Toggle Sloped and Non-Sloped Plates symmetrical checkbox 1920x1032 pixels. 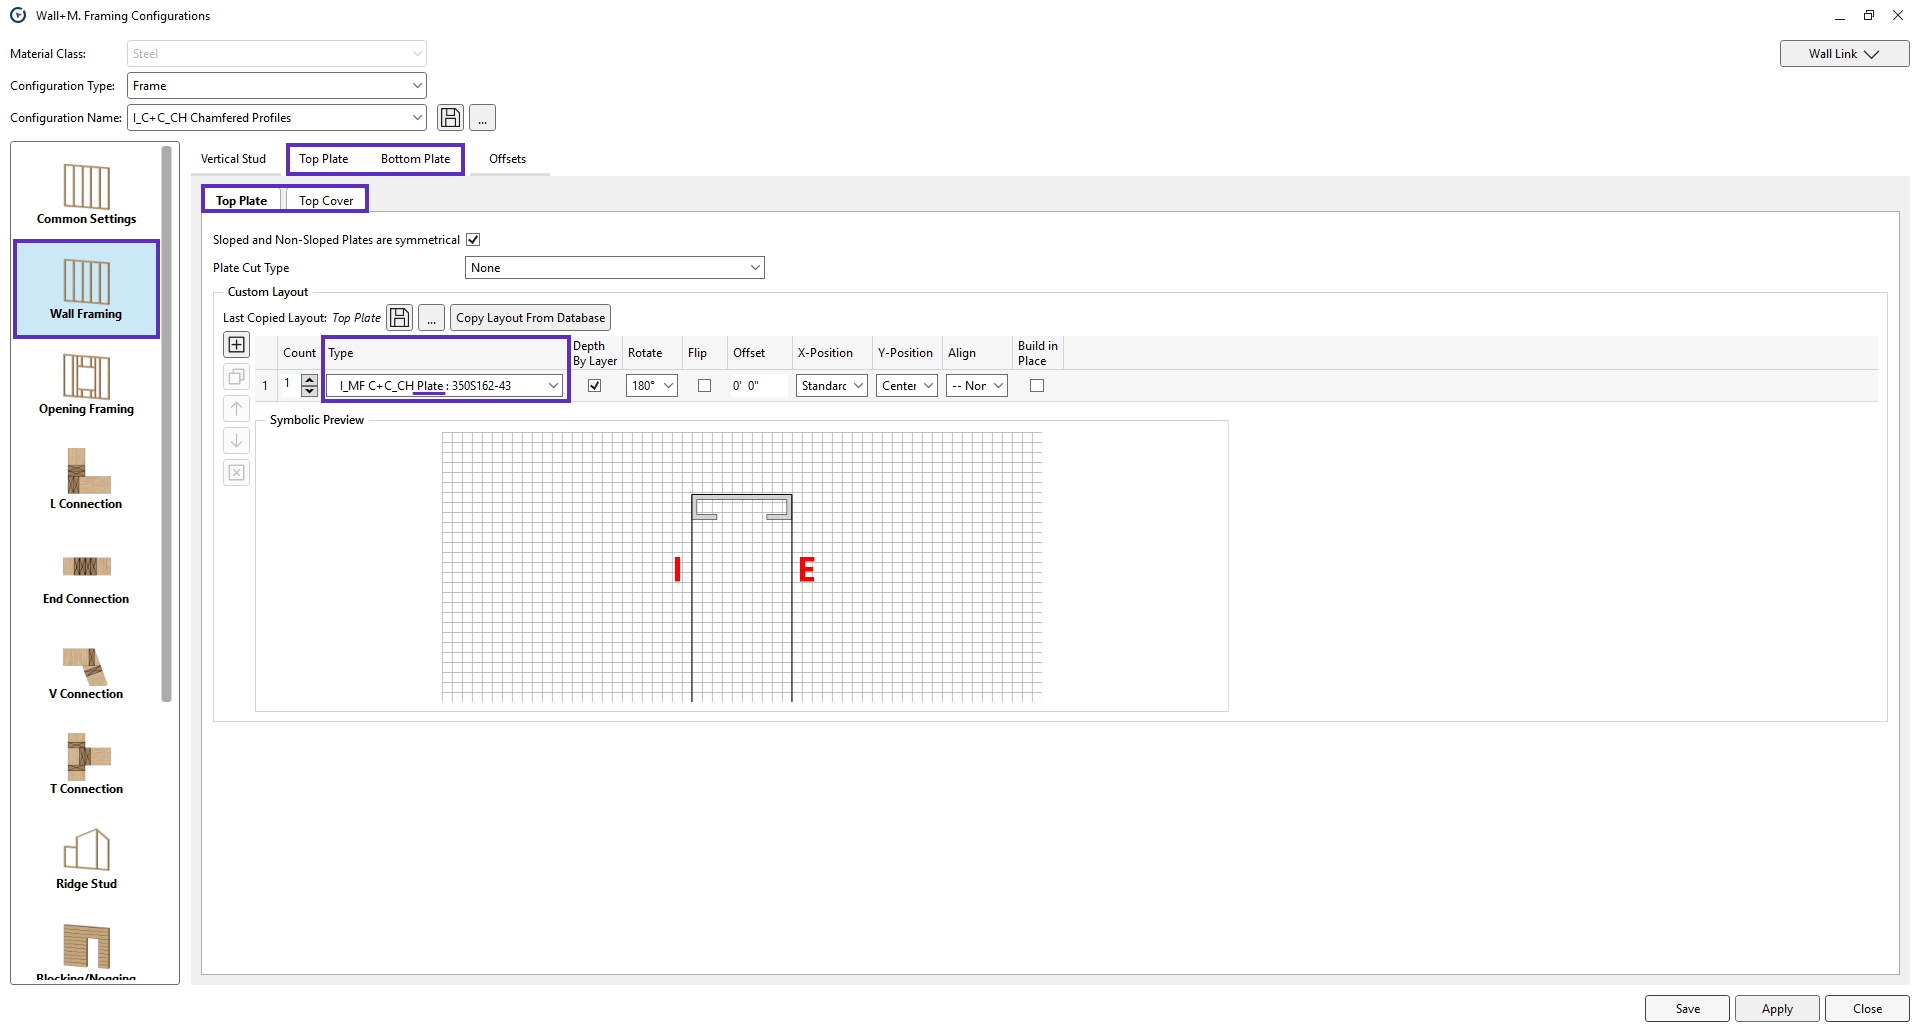pyautogui.click(x=473, y=240)
